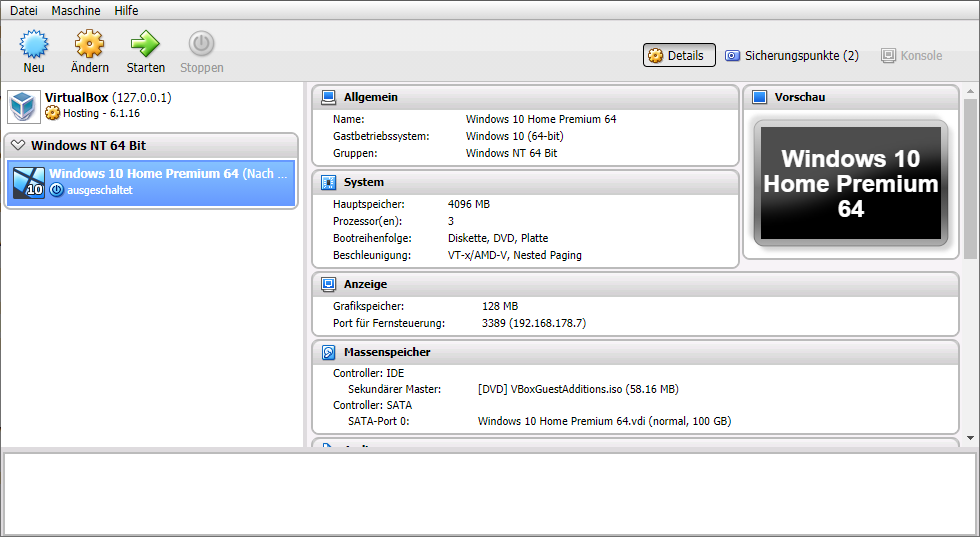Toggle the Details view button
This screenshot has width=980, height=537.
[679, 56]
